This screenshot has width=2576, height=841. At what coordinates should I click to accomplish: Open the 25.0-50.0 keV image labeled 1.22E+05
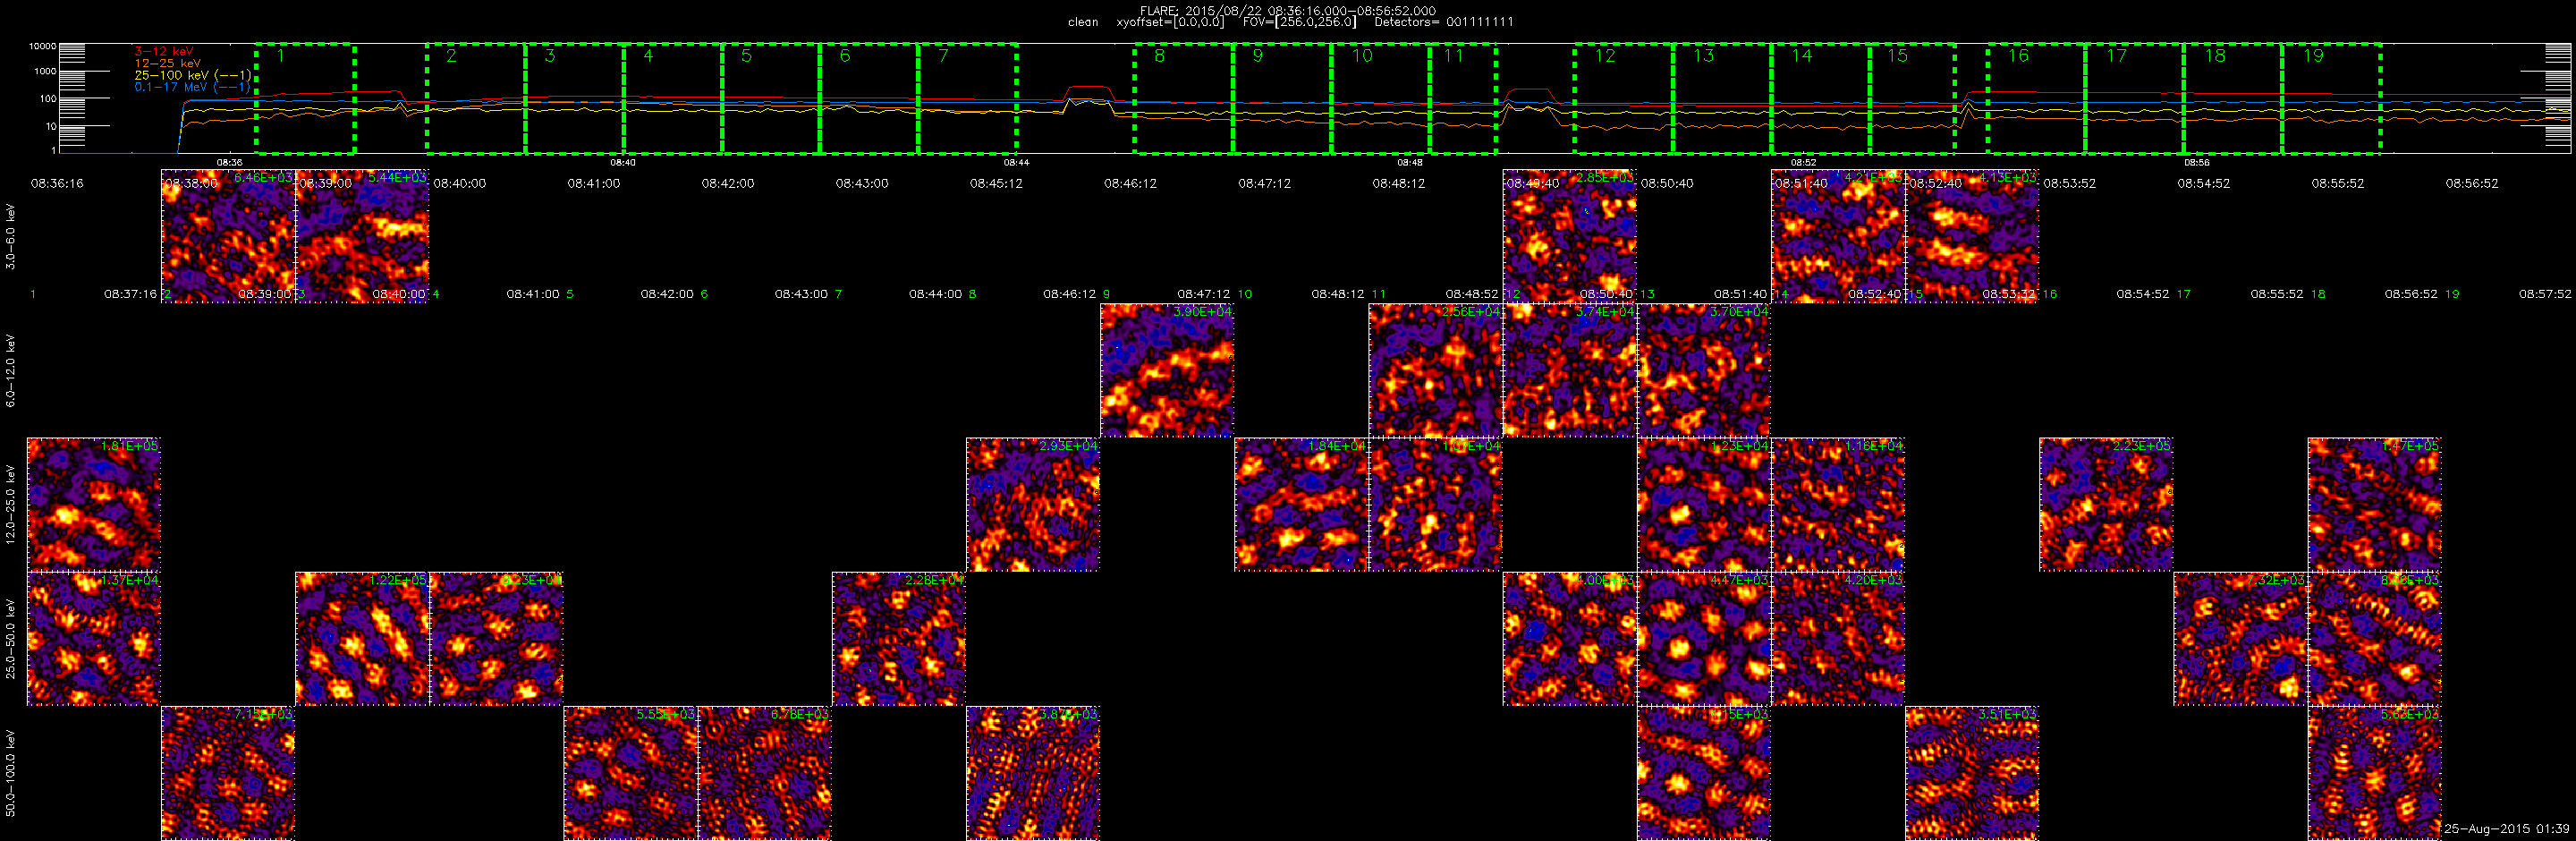362,639
